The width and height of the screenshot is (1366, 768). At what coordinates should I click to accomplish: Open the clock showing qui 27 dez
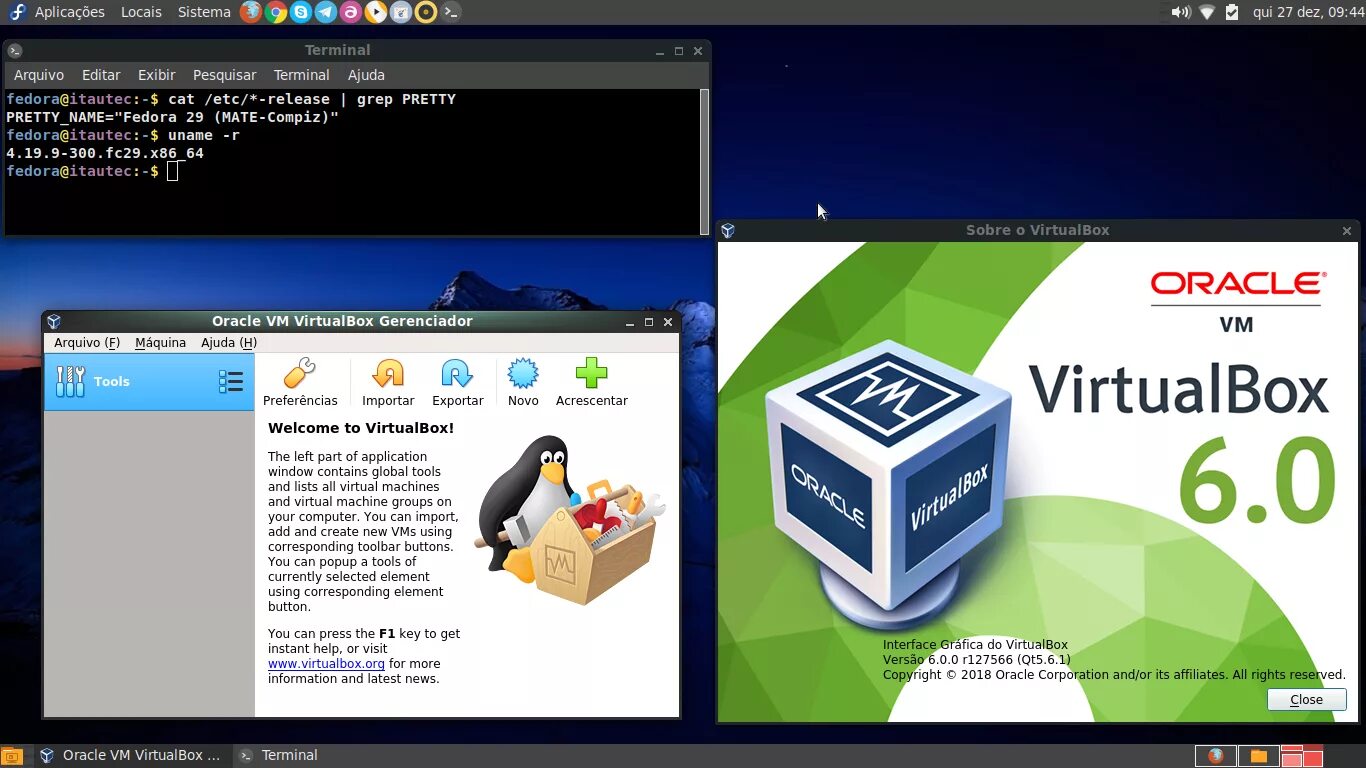click(1308, 12)
